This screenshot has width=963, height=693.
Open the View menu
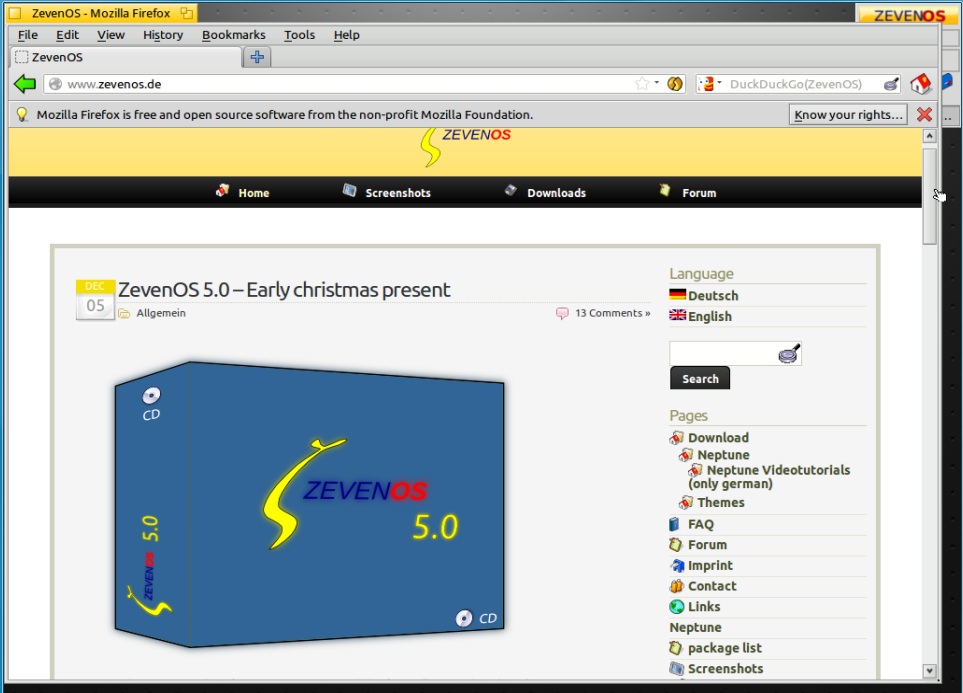111,35
